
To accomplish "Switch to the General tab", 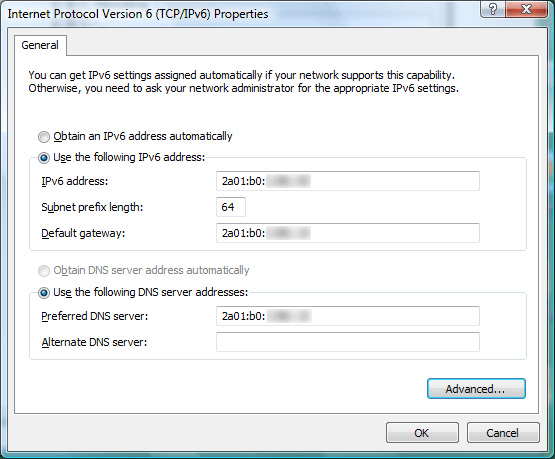I will point(40,45).
